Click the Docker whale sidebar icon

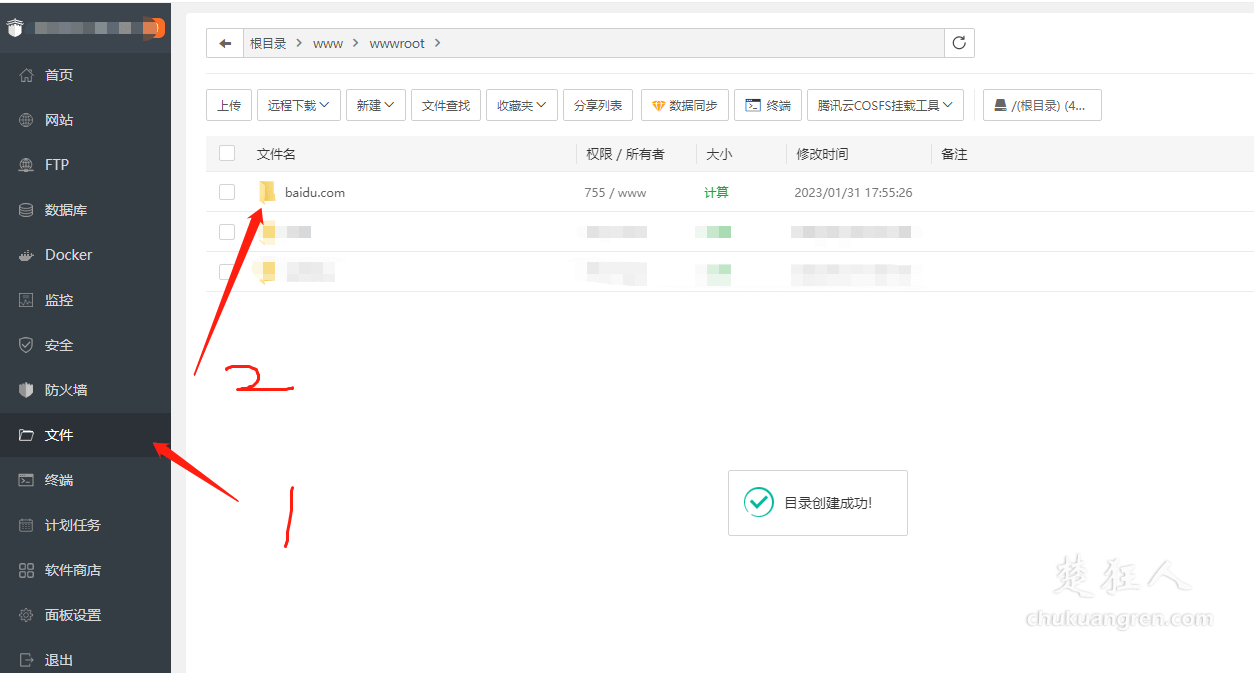(27, 255)
